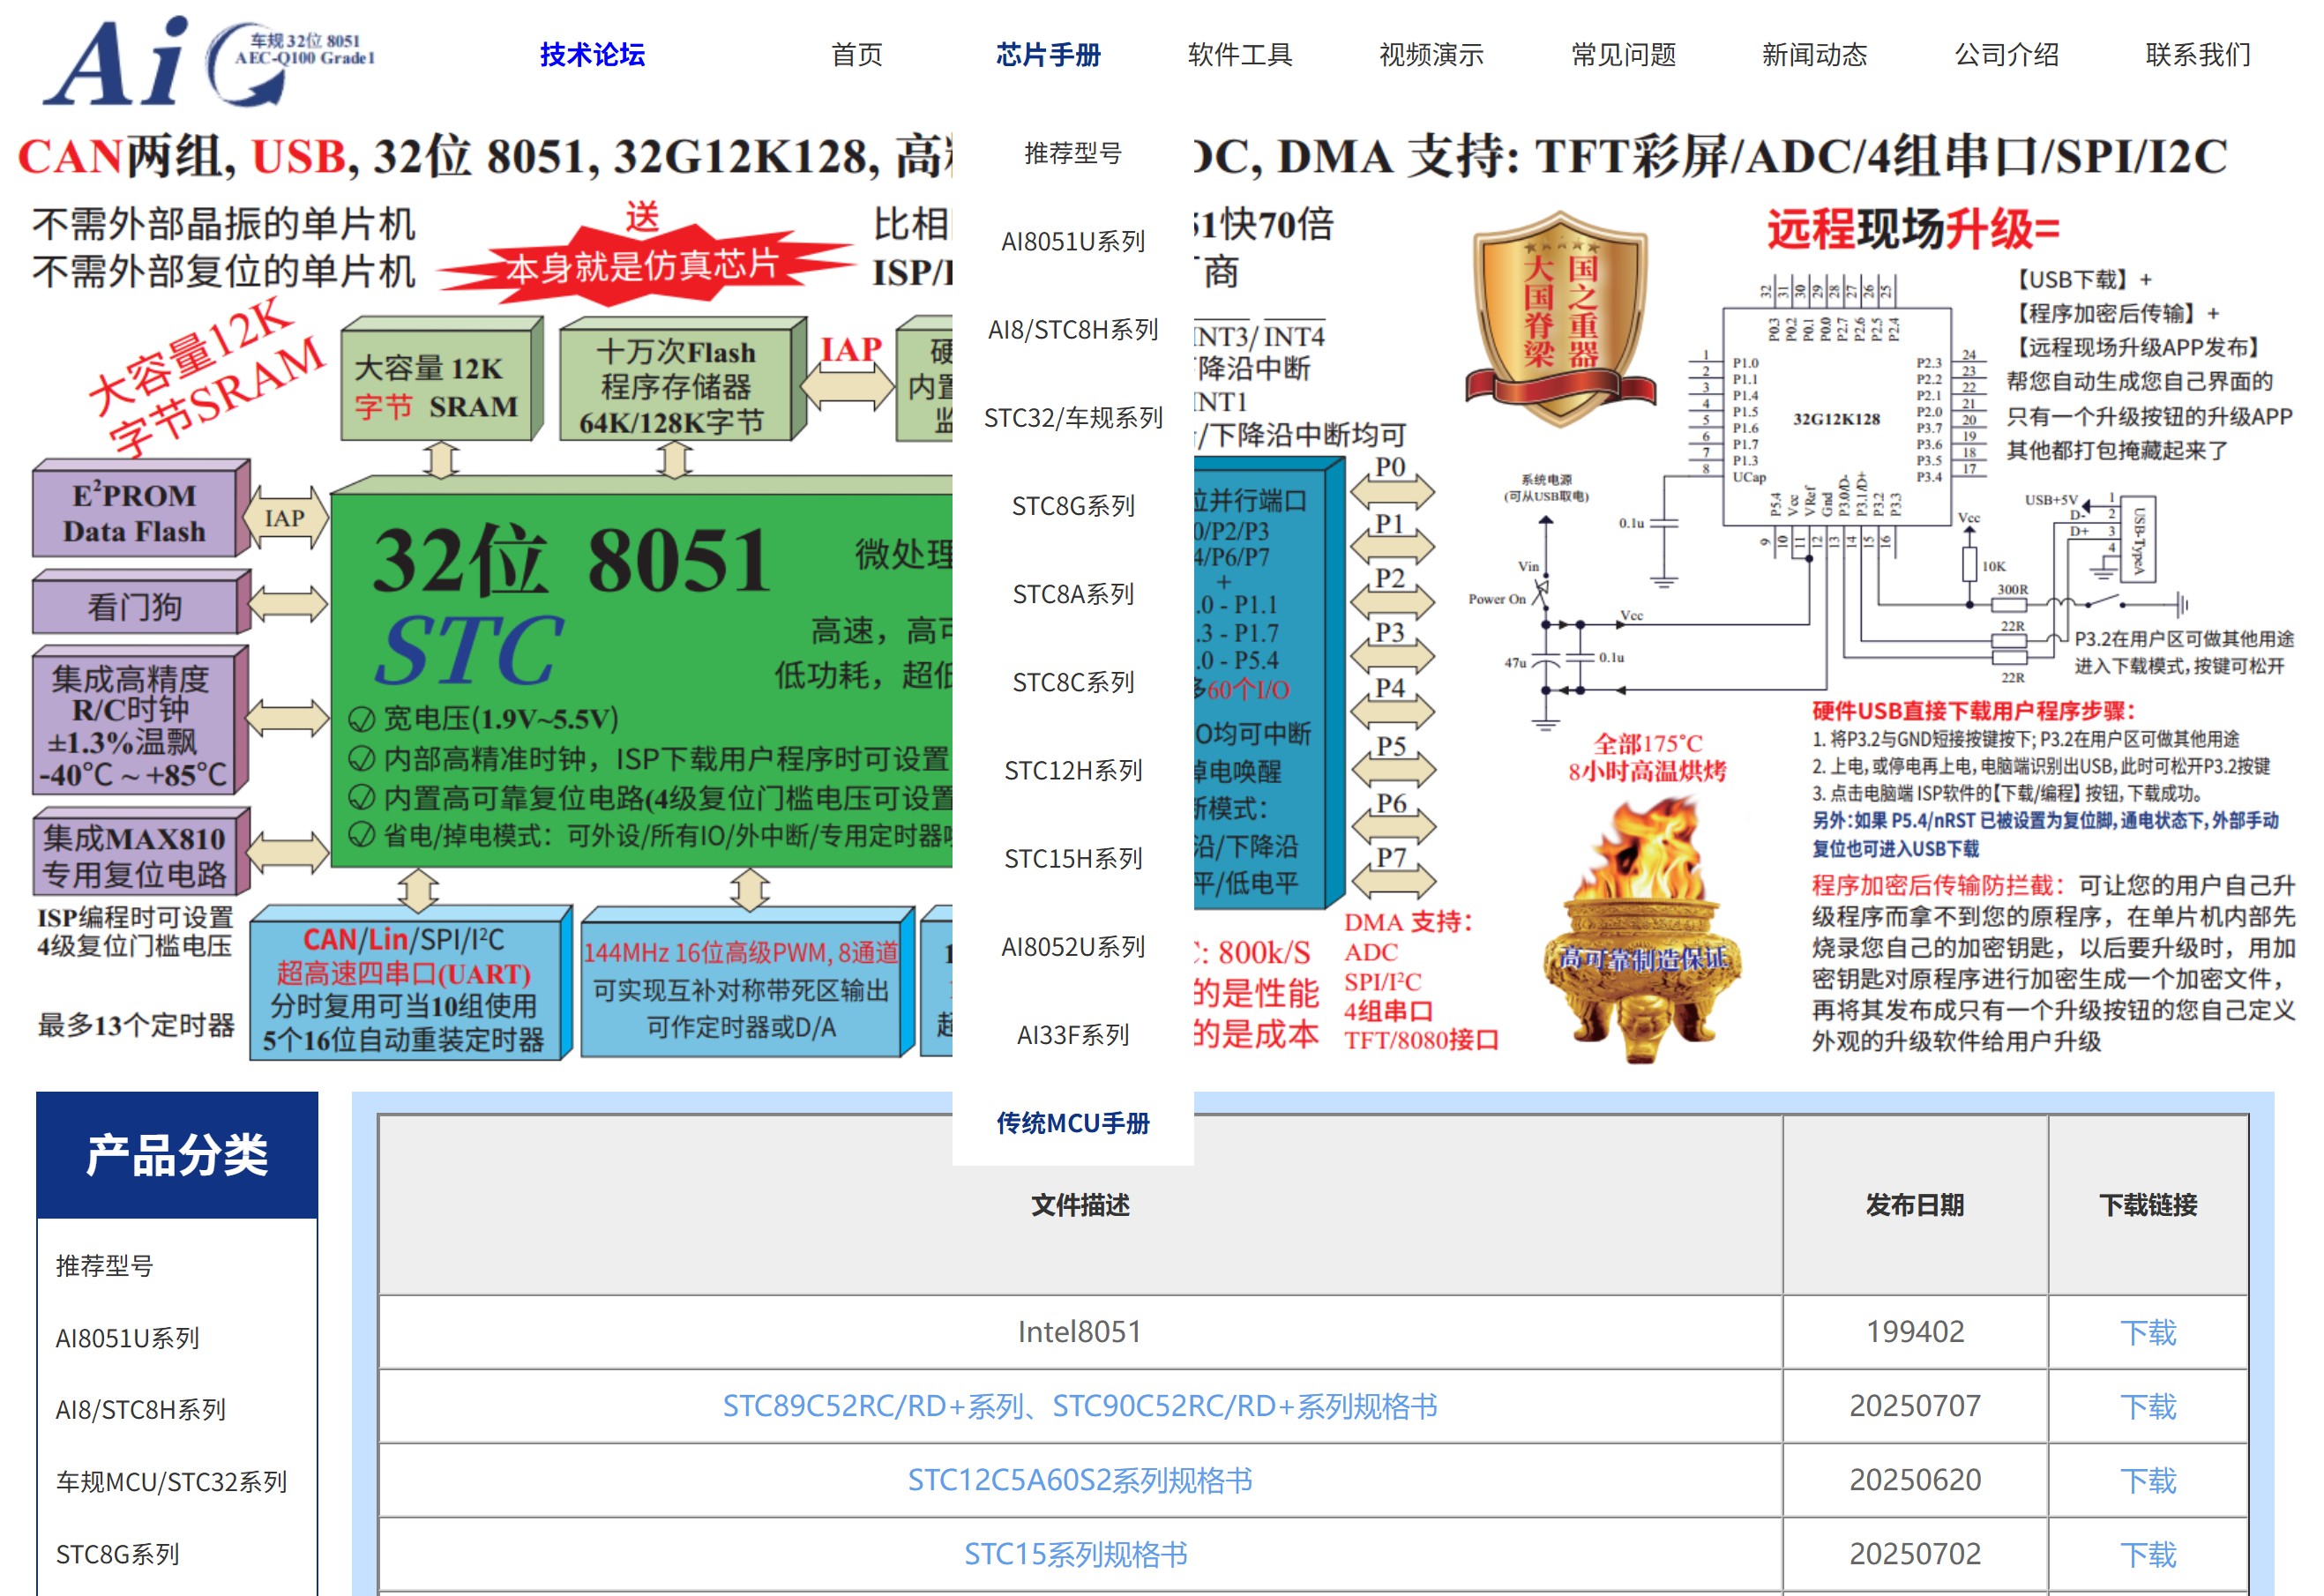
Task: Select STC8C系列 in the dropdown menu
Action: [1073, 682]
